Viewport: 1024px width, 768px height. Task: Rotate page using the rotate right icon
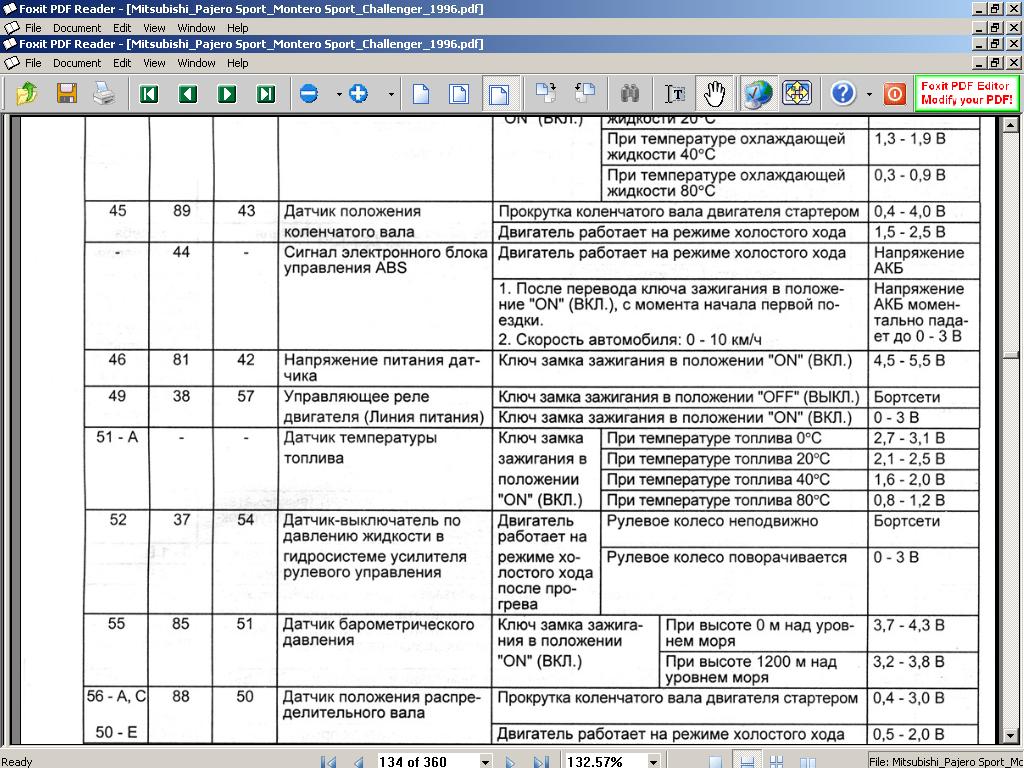[585, 94]
